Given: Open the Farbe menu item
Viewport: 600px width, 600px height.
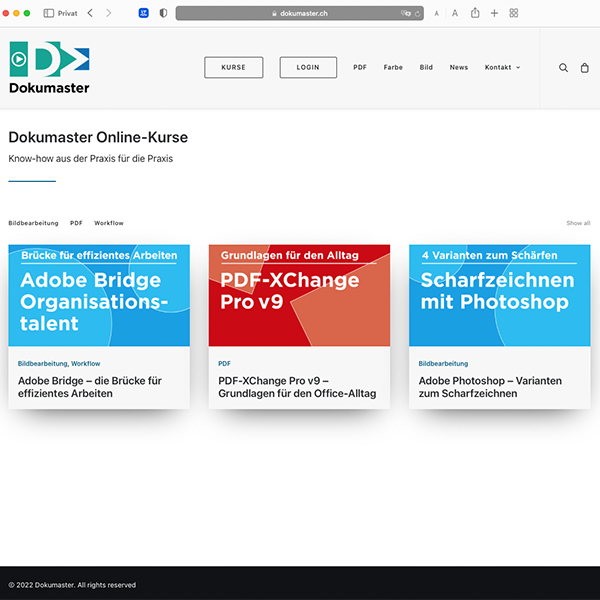Looking at the screenshot, I should coord(393,67).
